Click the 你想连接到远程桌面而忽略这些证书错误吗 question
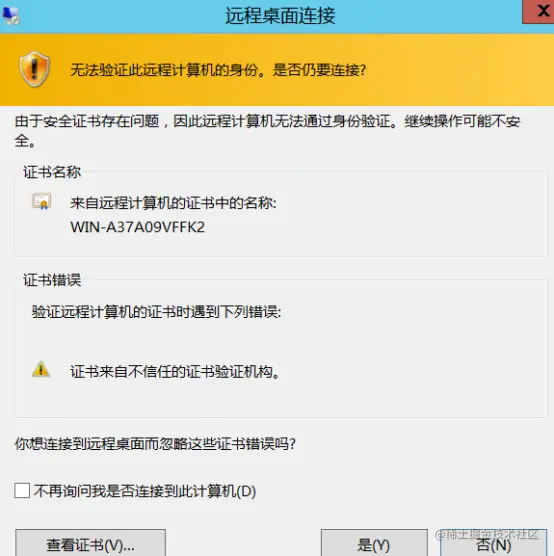 pos(155,444)
